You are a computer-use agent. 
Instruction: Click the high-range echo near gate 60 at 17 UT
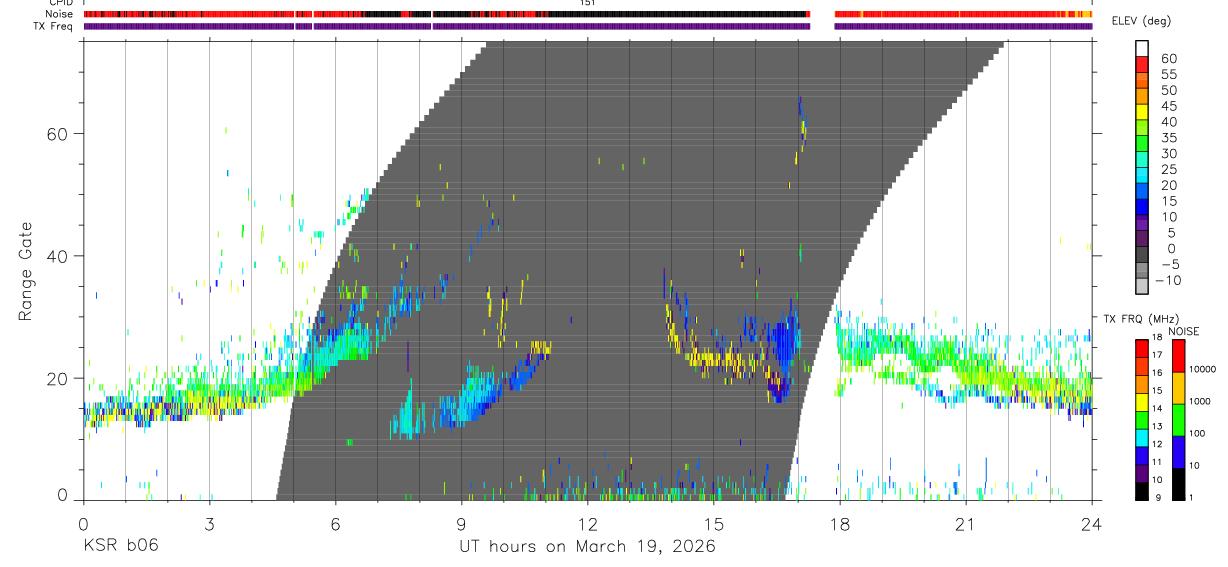point(801,125)
